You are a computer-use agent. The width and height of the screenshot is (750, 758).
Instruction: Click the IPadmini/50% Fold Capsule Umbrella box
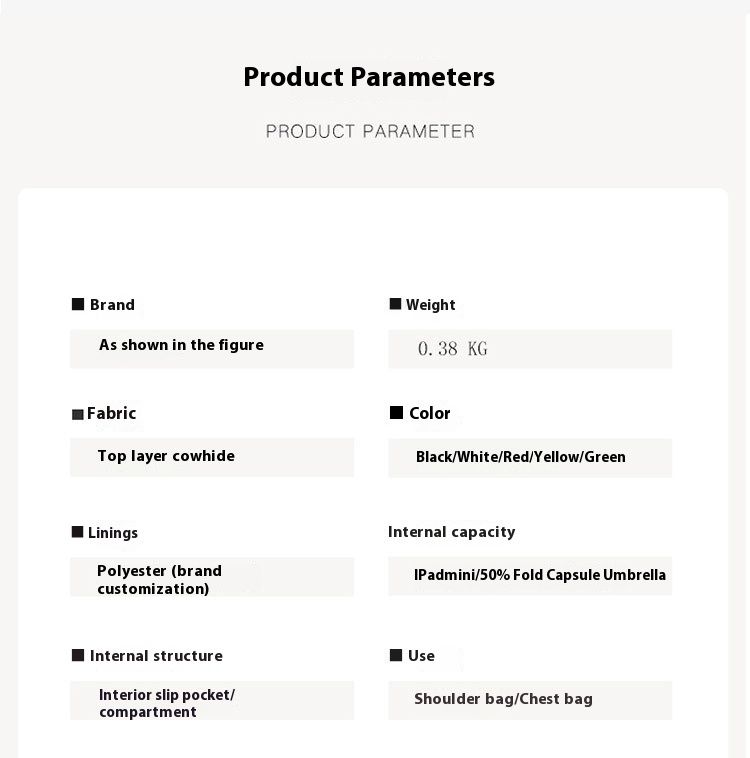(x=529, y=576)
